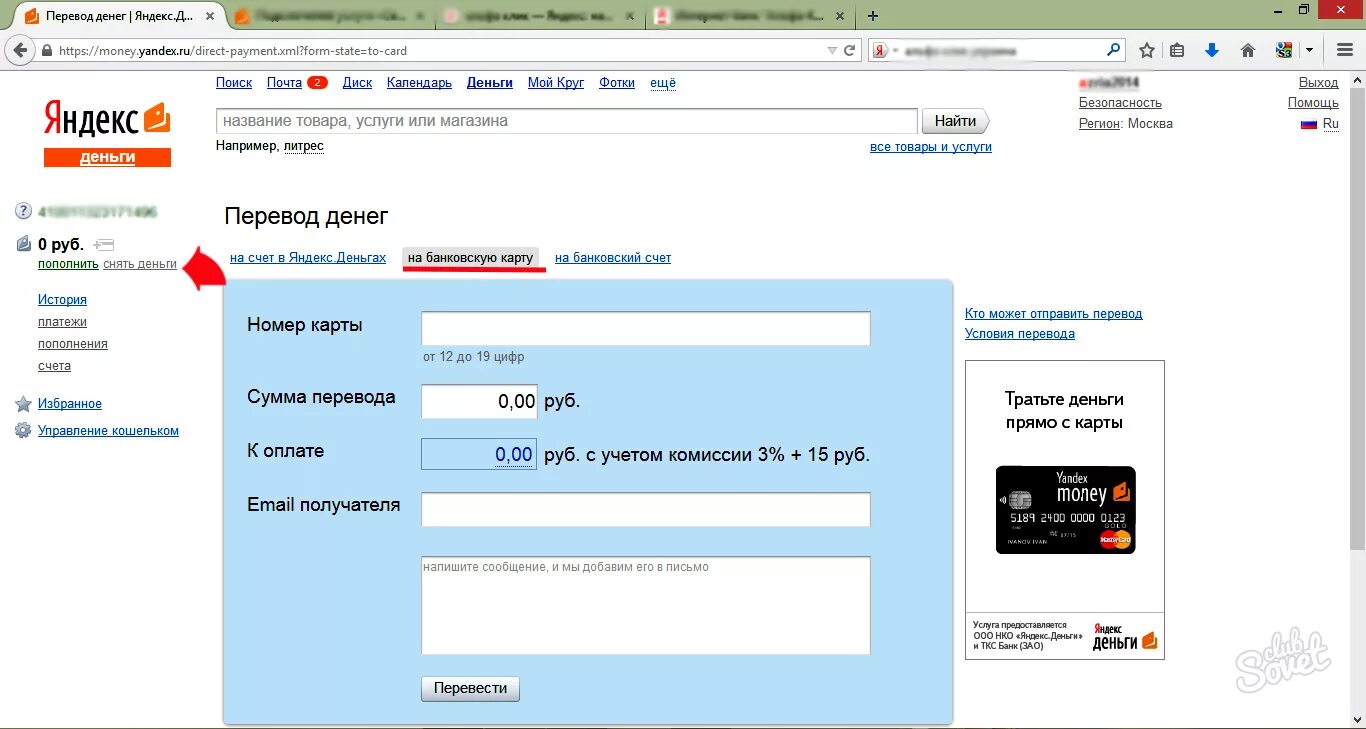The height and width of the screenshot is (729, 1366).
Task: Click the литрес example link
Action: tap(304, 146)
